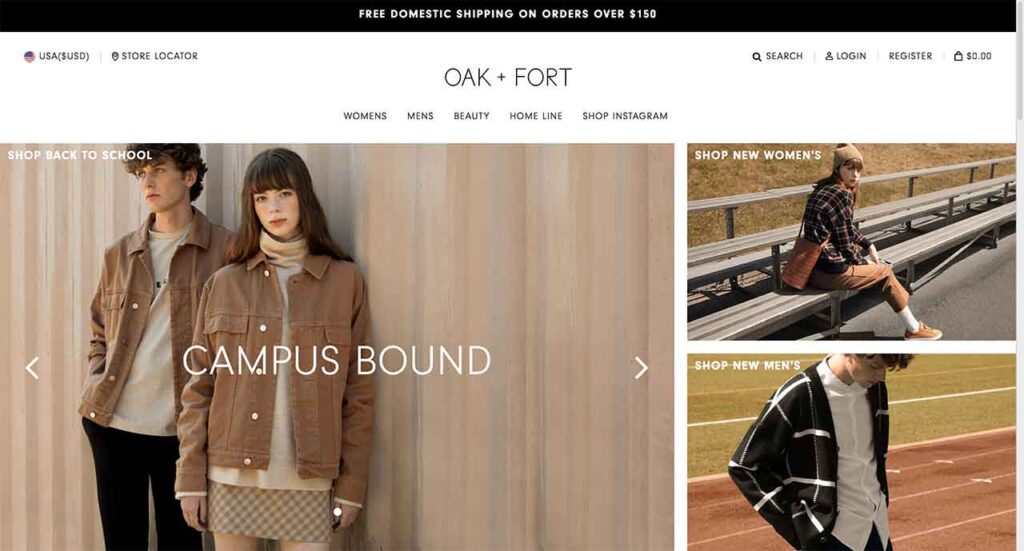Click the Register link

tap(910, 56)
